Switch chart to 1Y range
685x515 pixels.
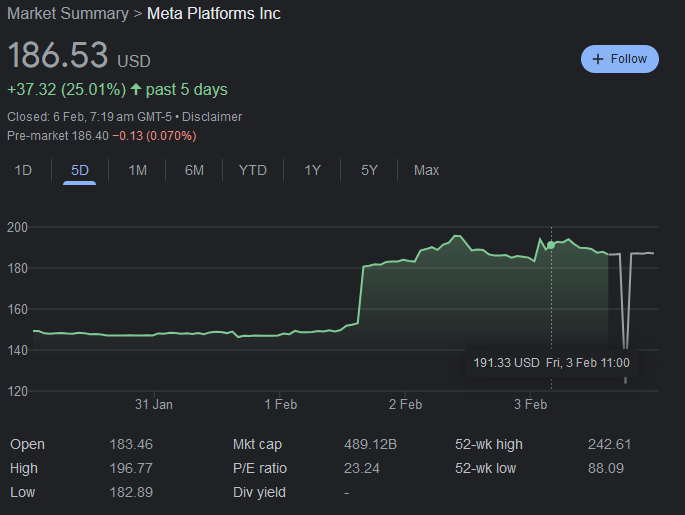(x=312, y=170)
